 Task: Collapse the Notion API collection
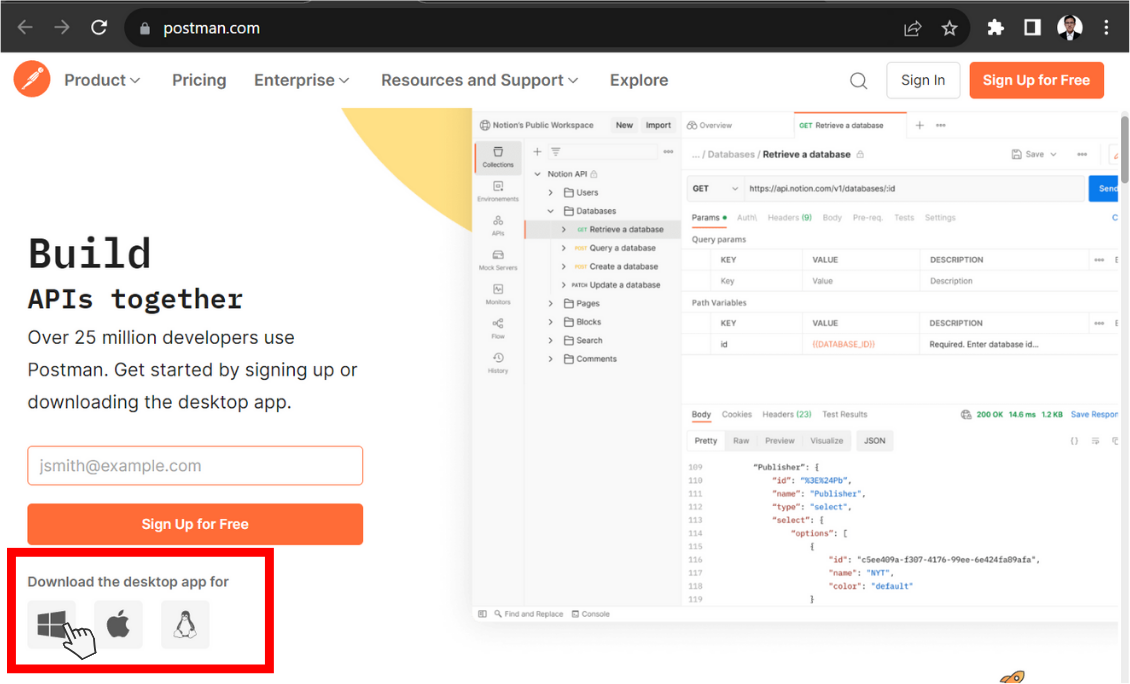coord(538,174)
